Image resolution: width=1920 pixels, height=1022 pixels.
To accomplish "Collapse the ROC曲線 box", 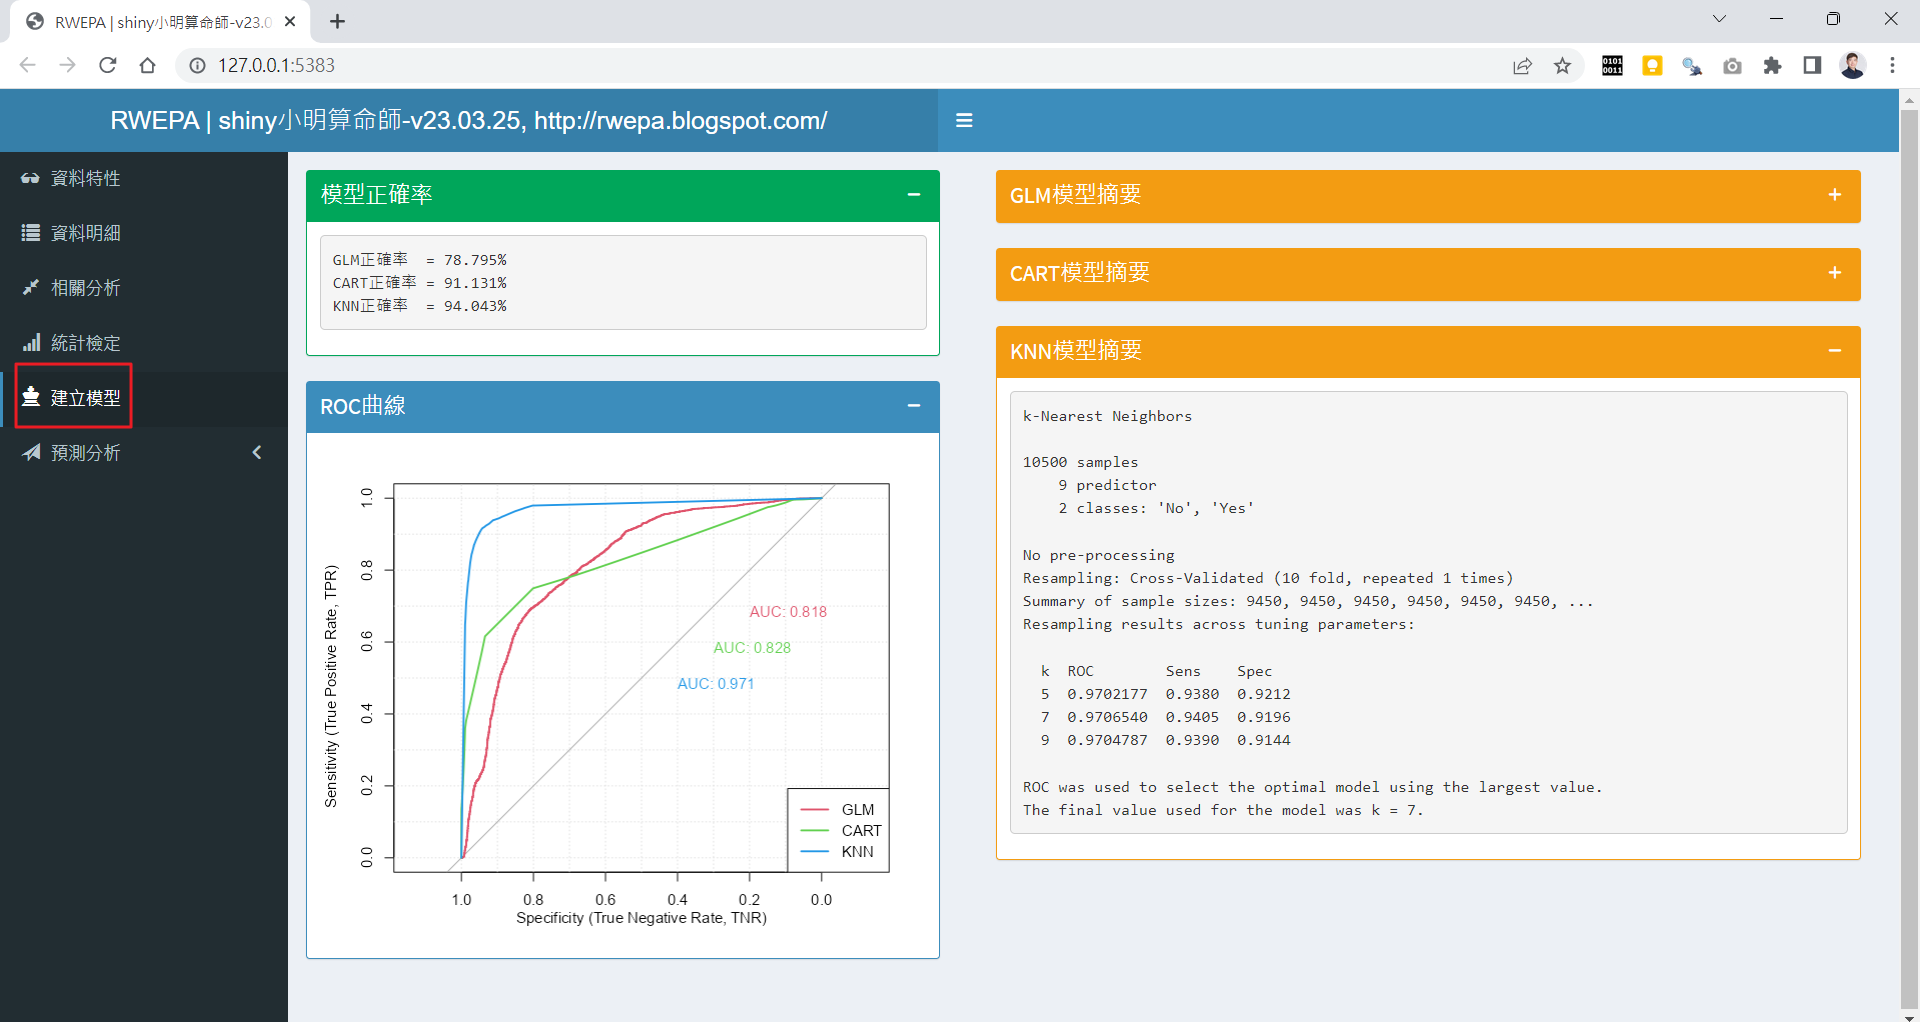I will click(x=913, y=406).
